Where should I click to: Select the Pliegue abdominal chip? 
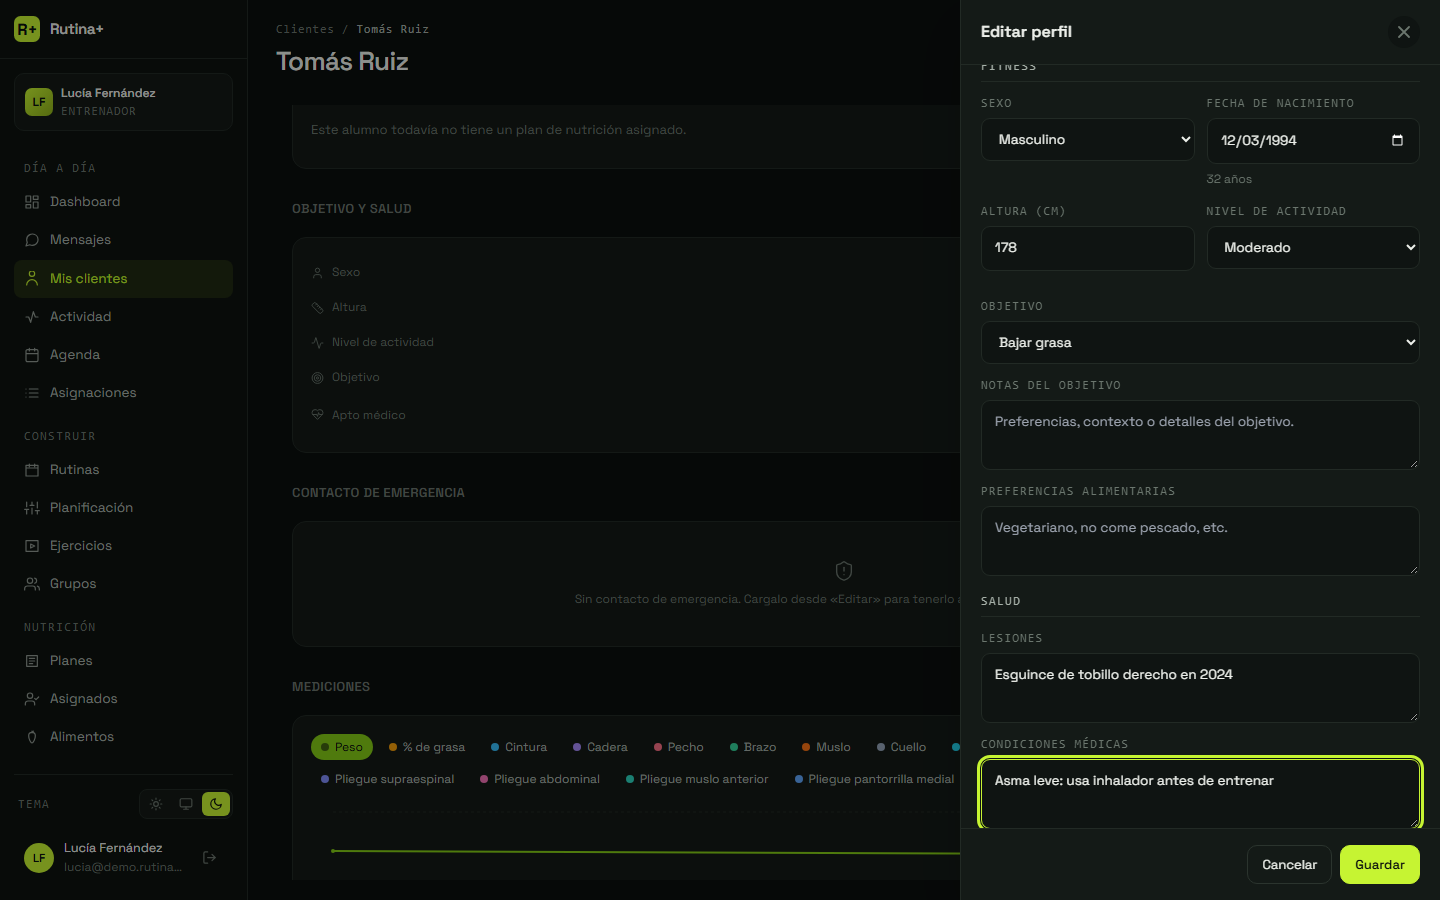point(540,779)
